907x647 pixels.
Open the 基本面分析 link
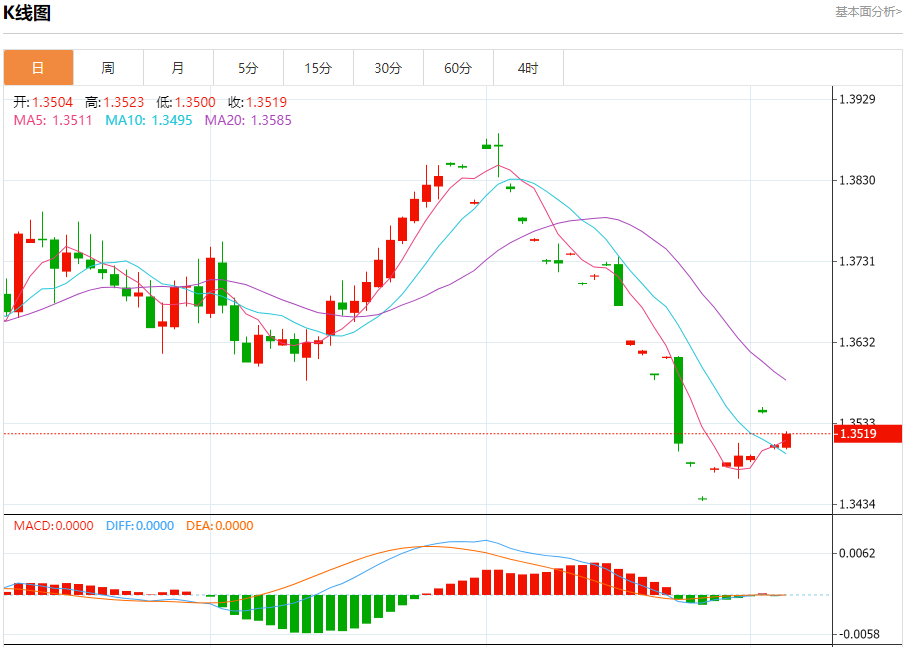[868, 12]
